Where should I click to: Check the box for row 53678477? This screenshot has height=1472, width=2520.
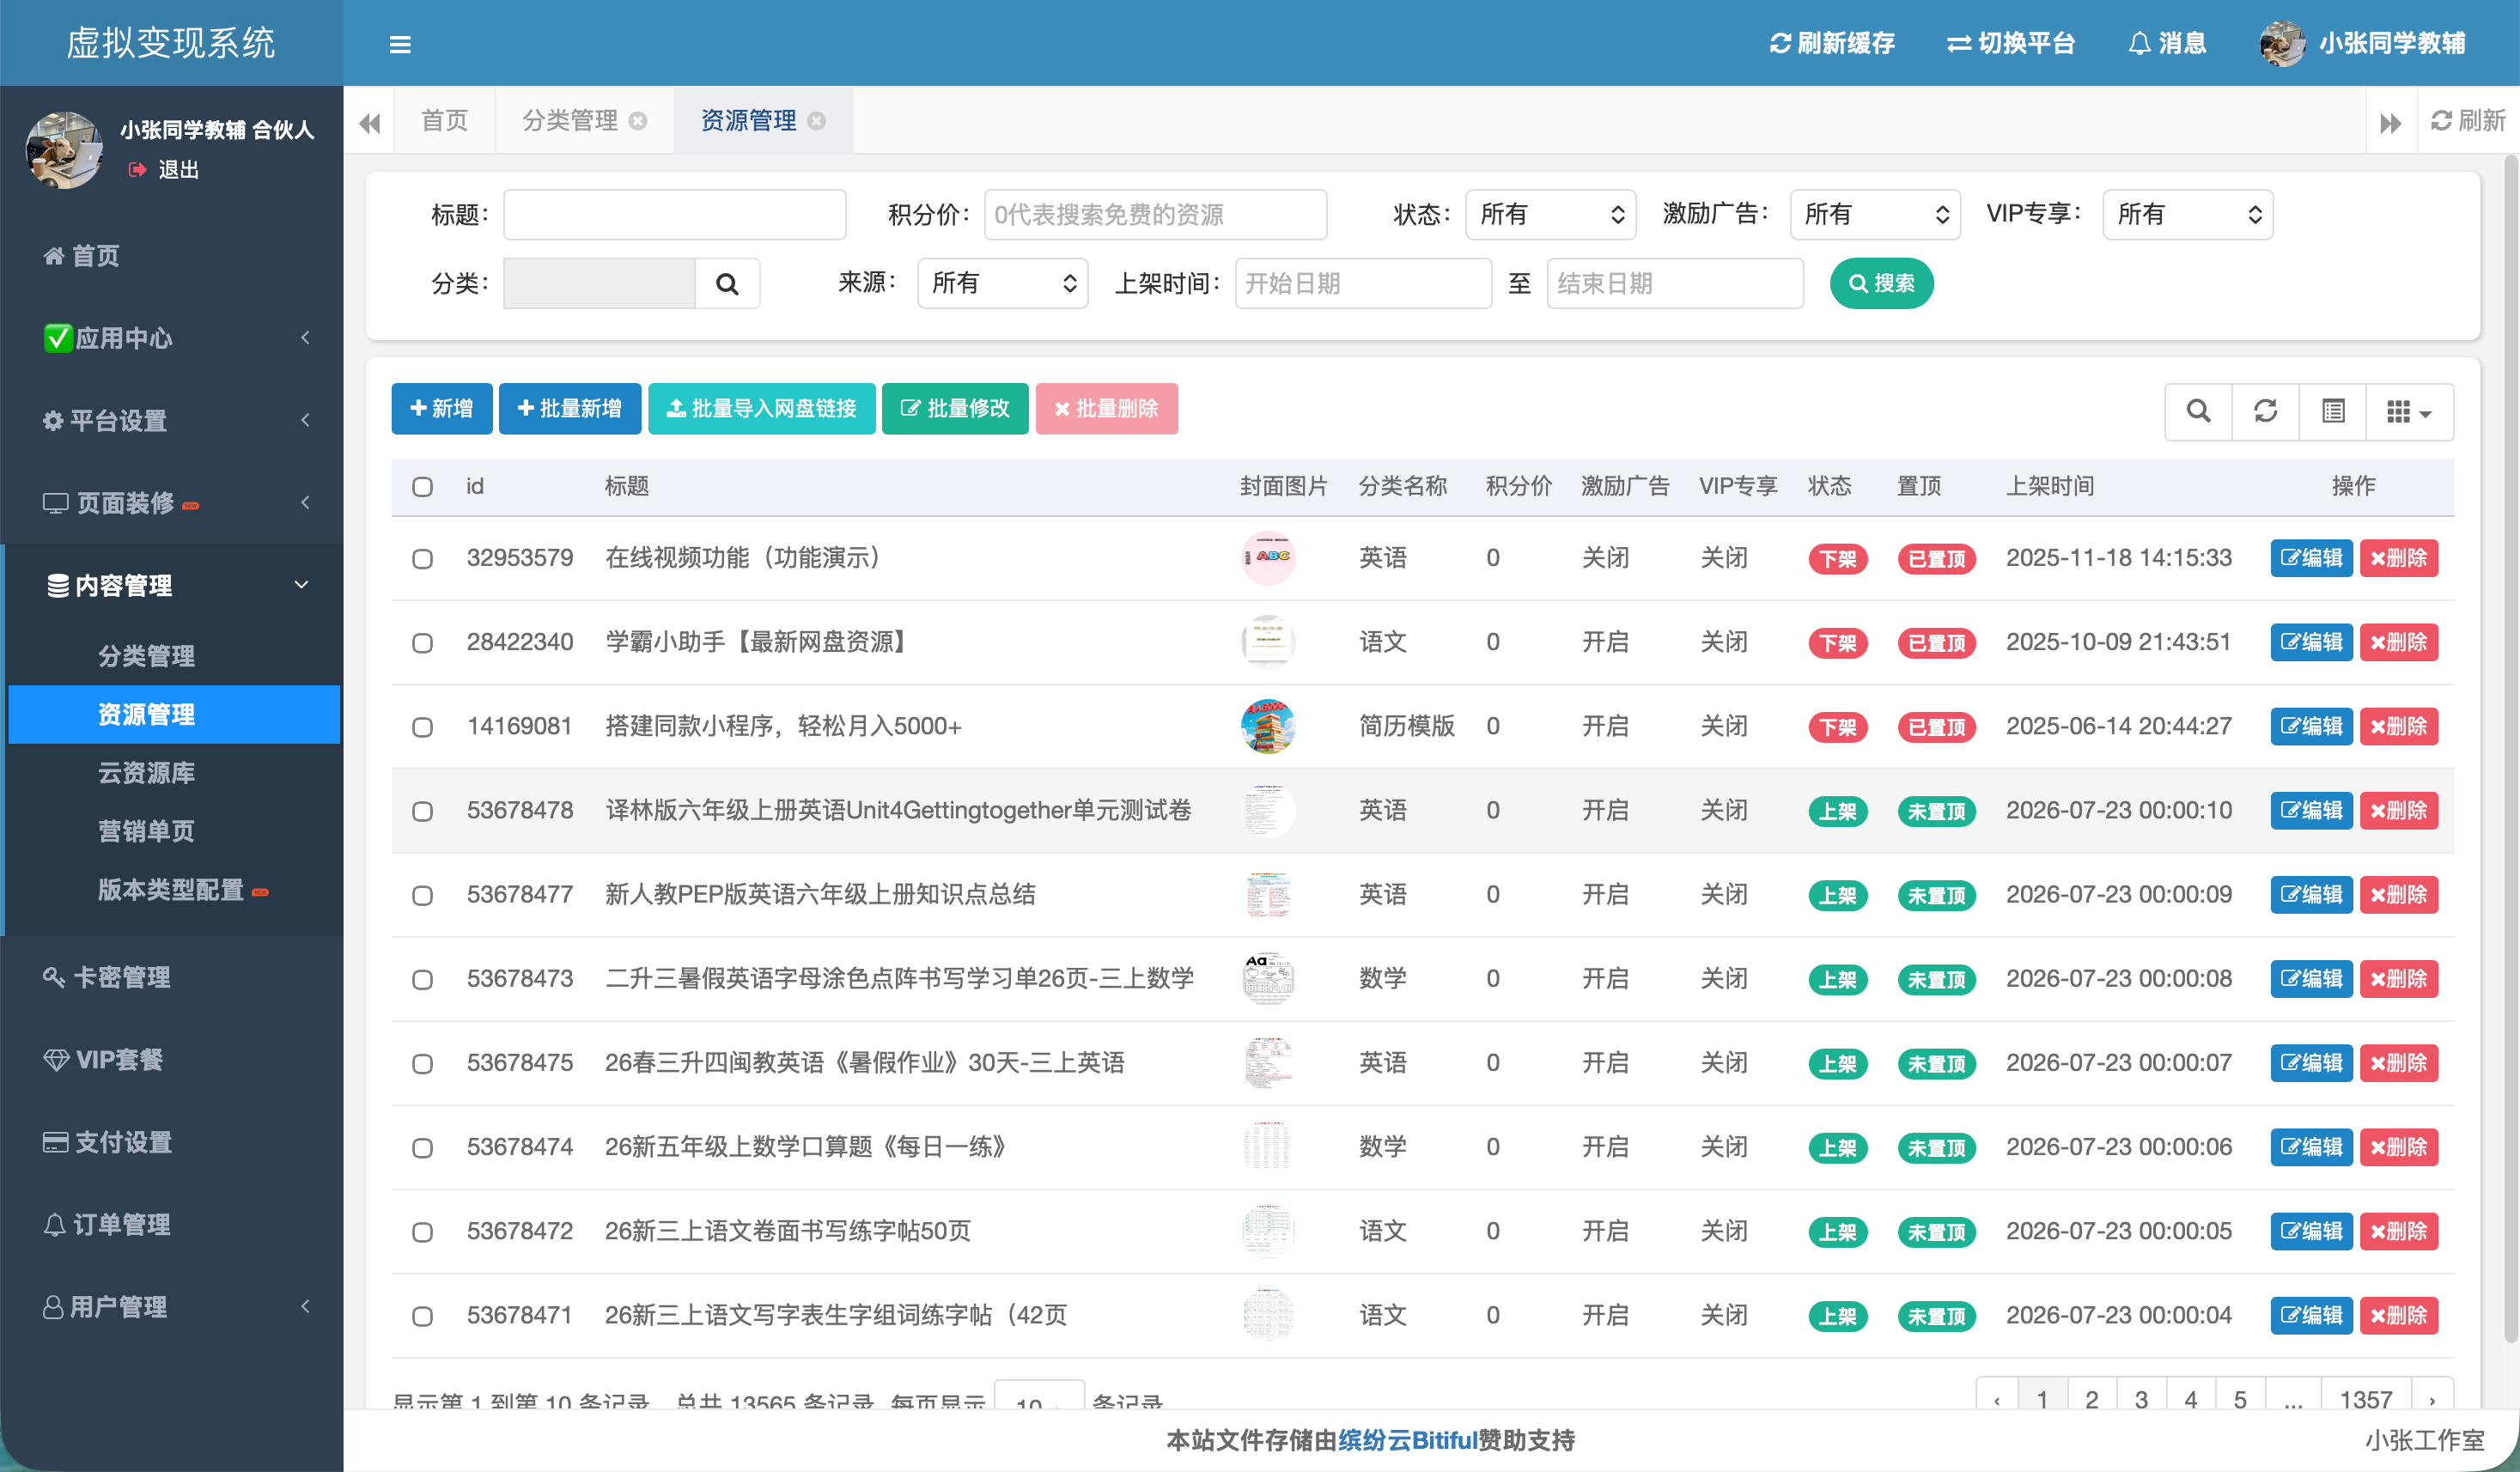423,895
